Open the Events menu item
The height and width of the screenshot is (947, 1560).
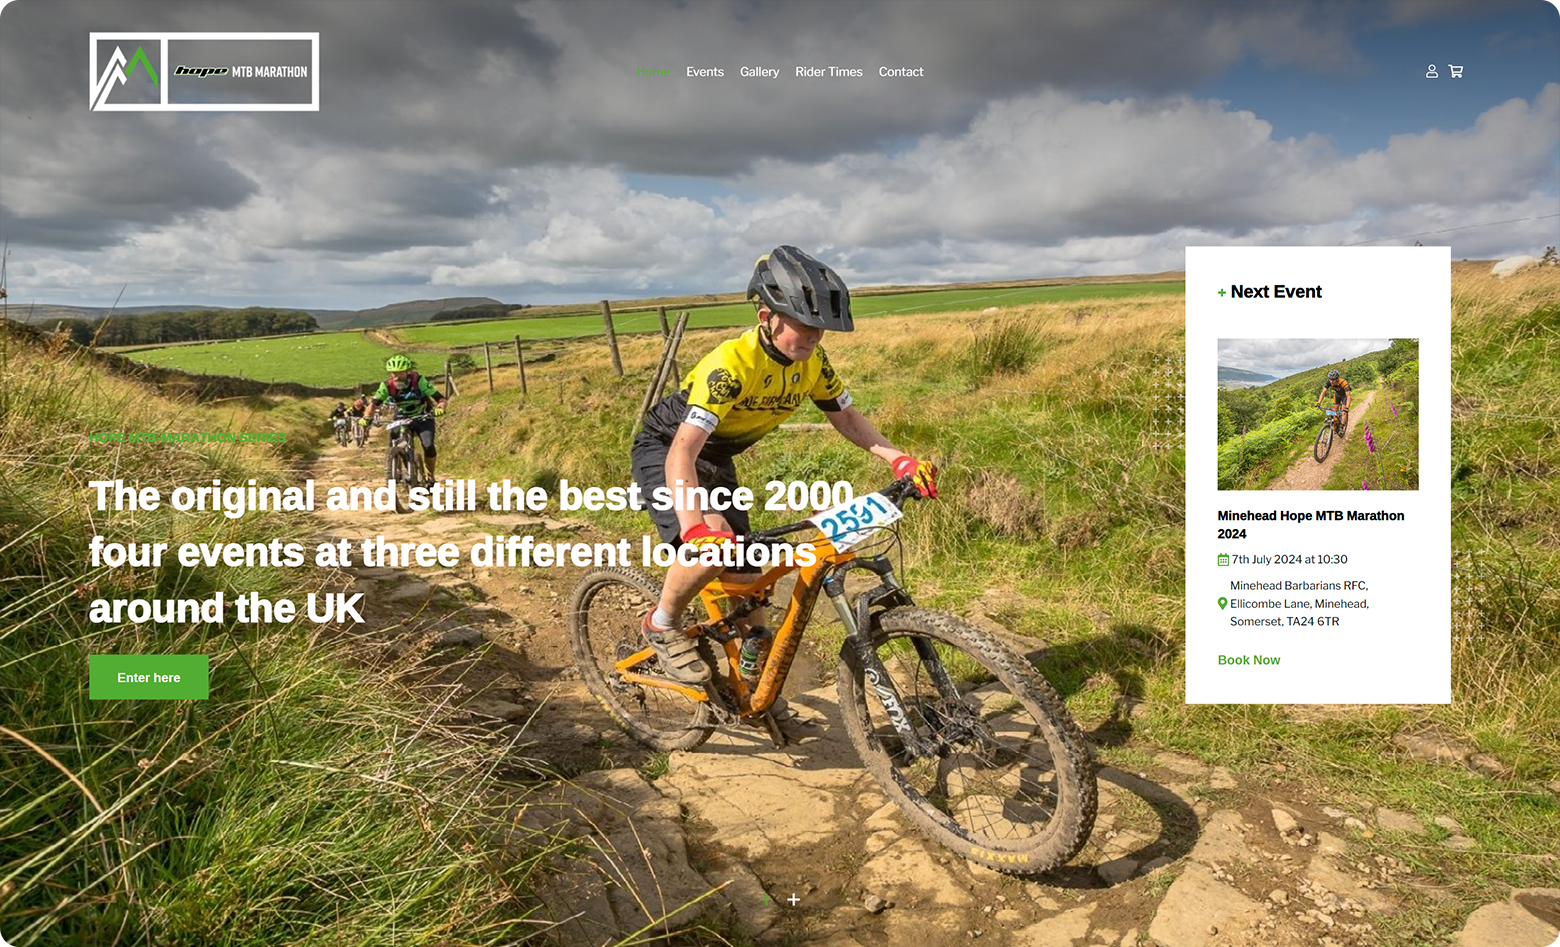click(705, 72)
